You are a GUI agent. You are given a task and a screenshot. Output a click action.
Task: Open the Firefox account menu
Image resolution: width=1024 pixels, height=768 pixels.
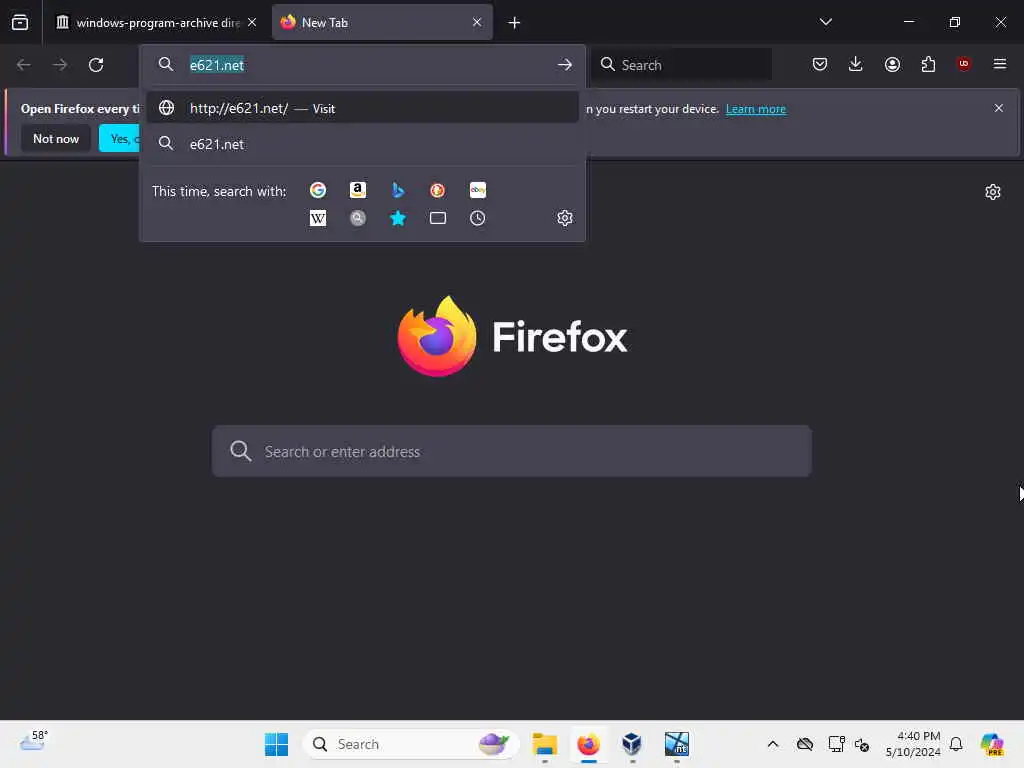(892, 64)
